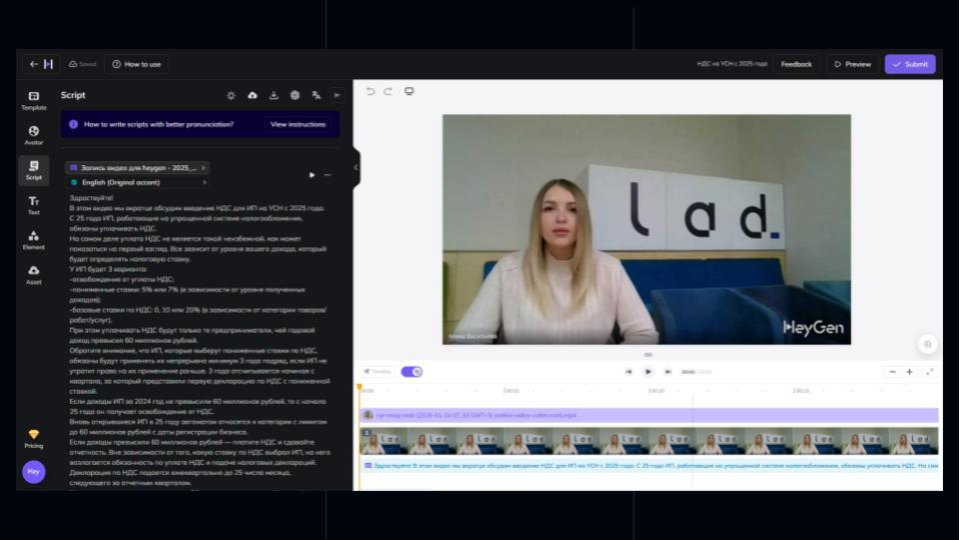Click the globe icon in Script header
Image resolution: width=960 pixels, height=540 pixels.
[295, 95]
